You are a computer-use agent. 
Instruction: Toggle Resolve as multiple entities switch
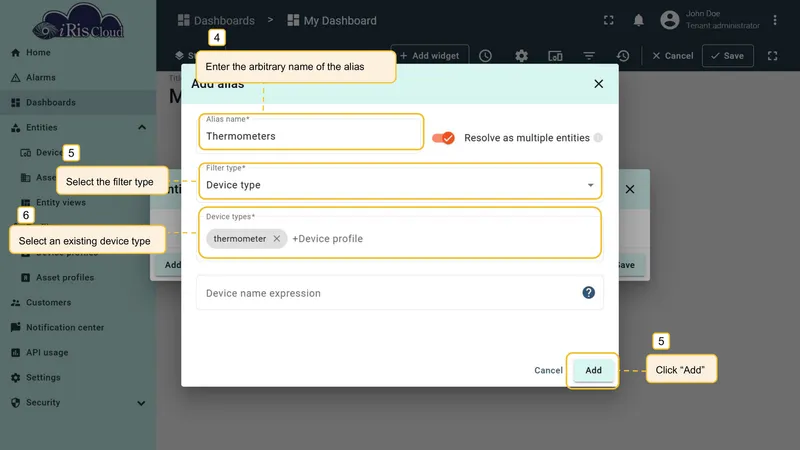click(443, 138)
